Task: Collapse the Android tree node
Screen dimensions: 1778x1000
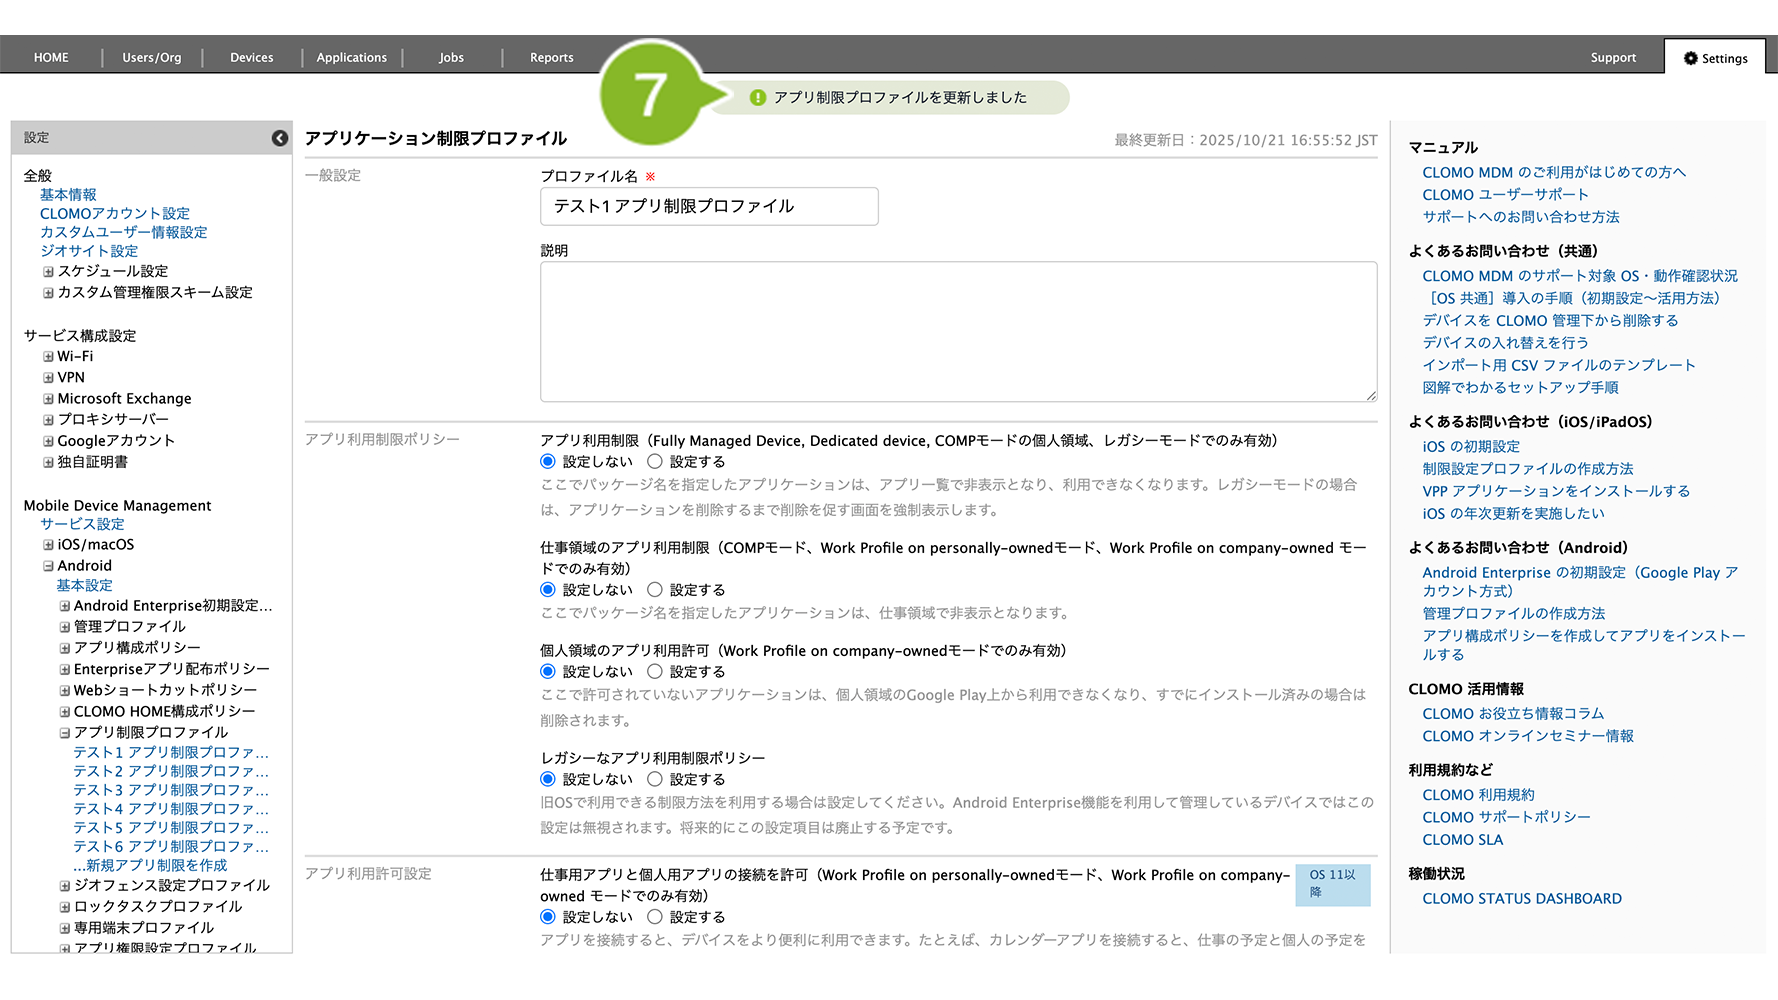Action: [48, 566]
